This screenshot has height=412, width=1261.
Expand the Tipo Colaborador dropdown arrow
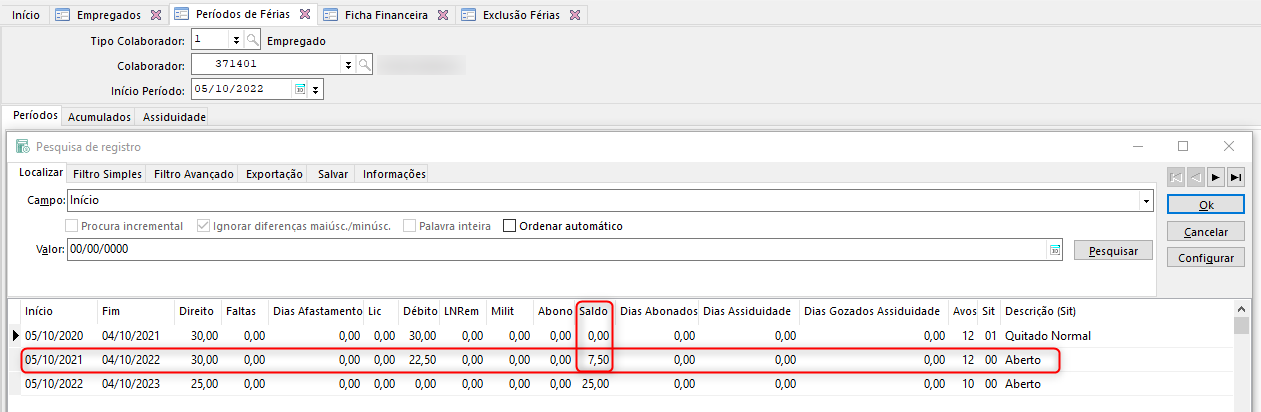(x=236, y=40)
